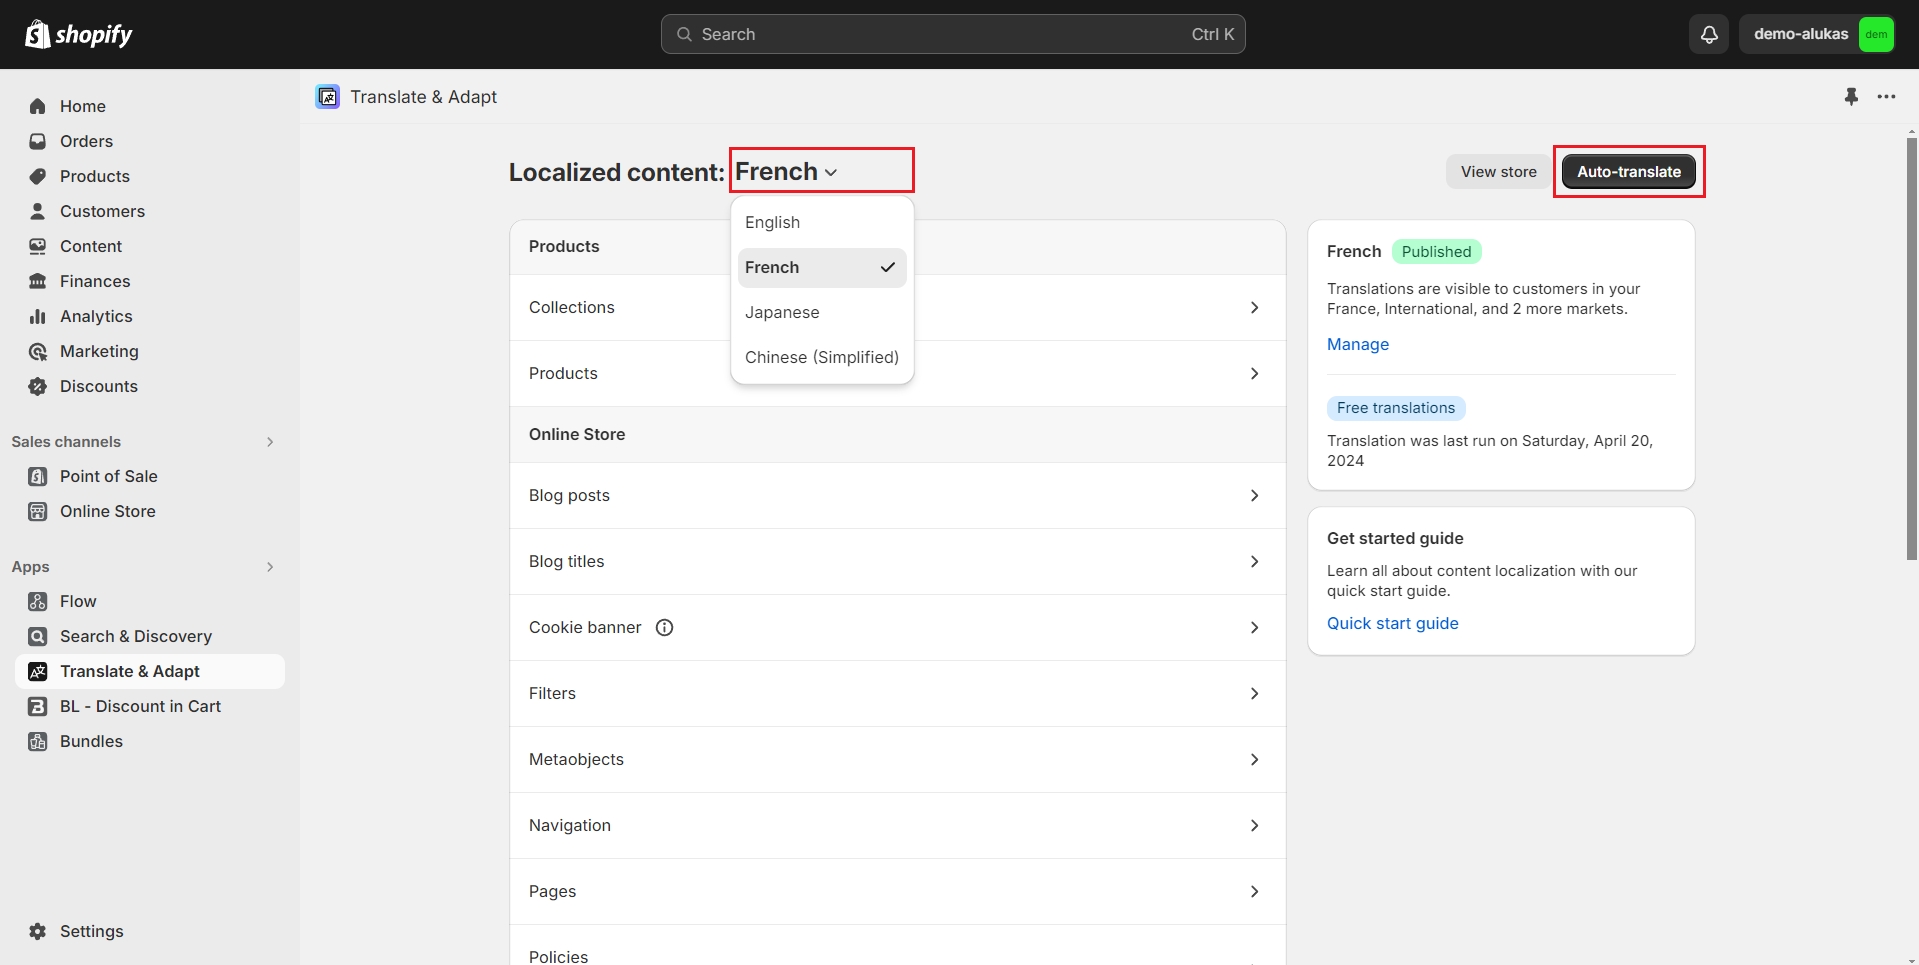Click the Shopify logo
1919x965 pixels.
[78, 34]
